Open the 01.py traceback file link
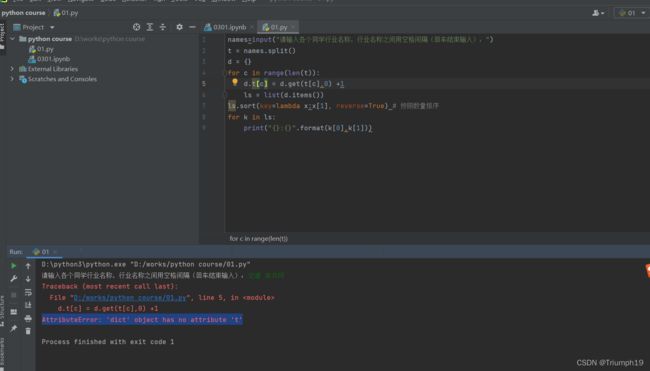The height and width of the screenshot is (371, 650). point(130,298)
